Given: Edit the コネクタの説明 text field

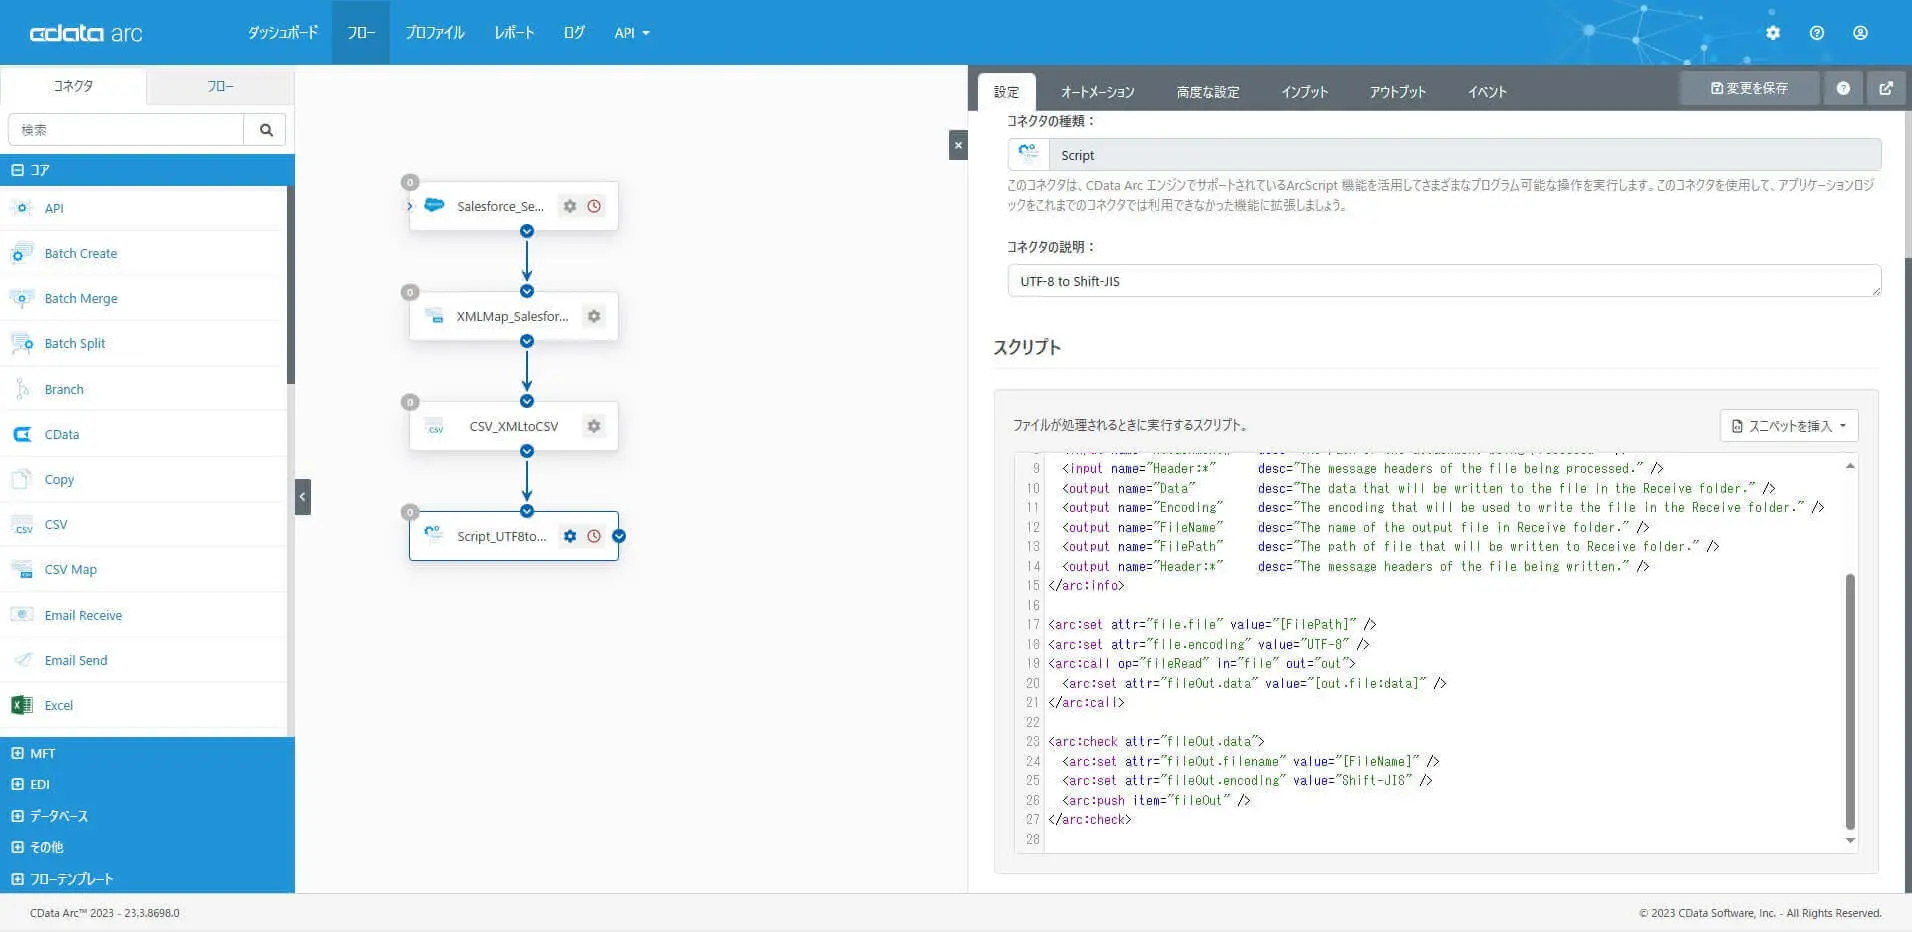Looking at the screenshot, I should [1444, 281].
